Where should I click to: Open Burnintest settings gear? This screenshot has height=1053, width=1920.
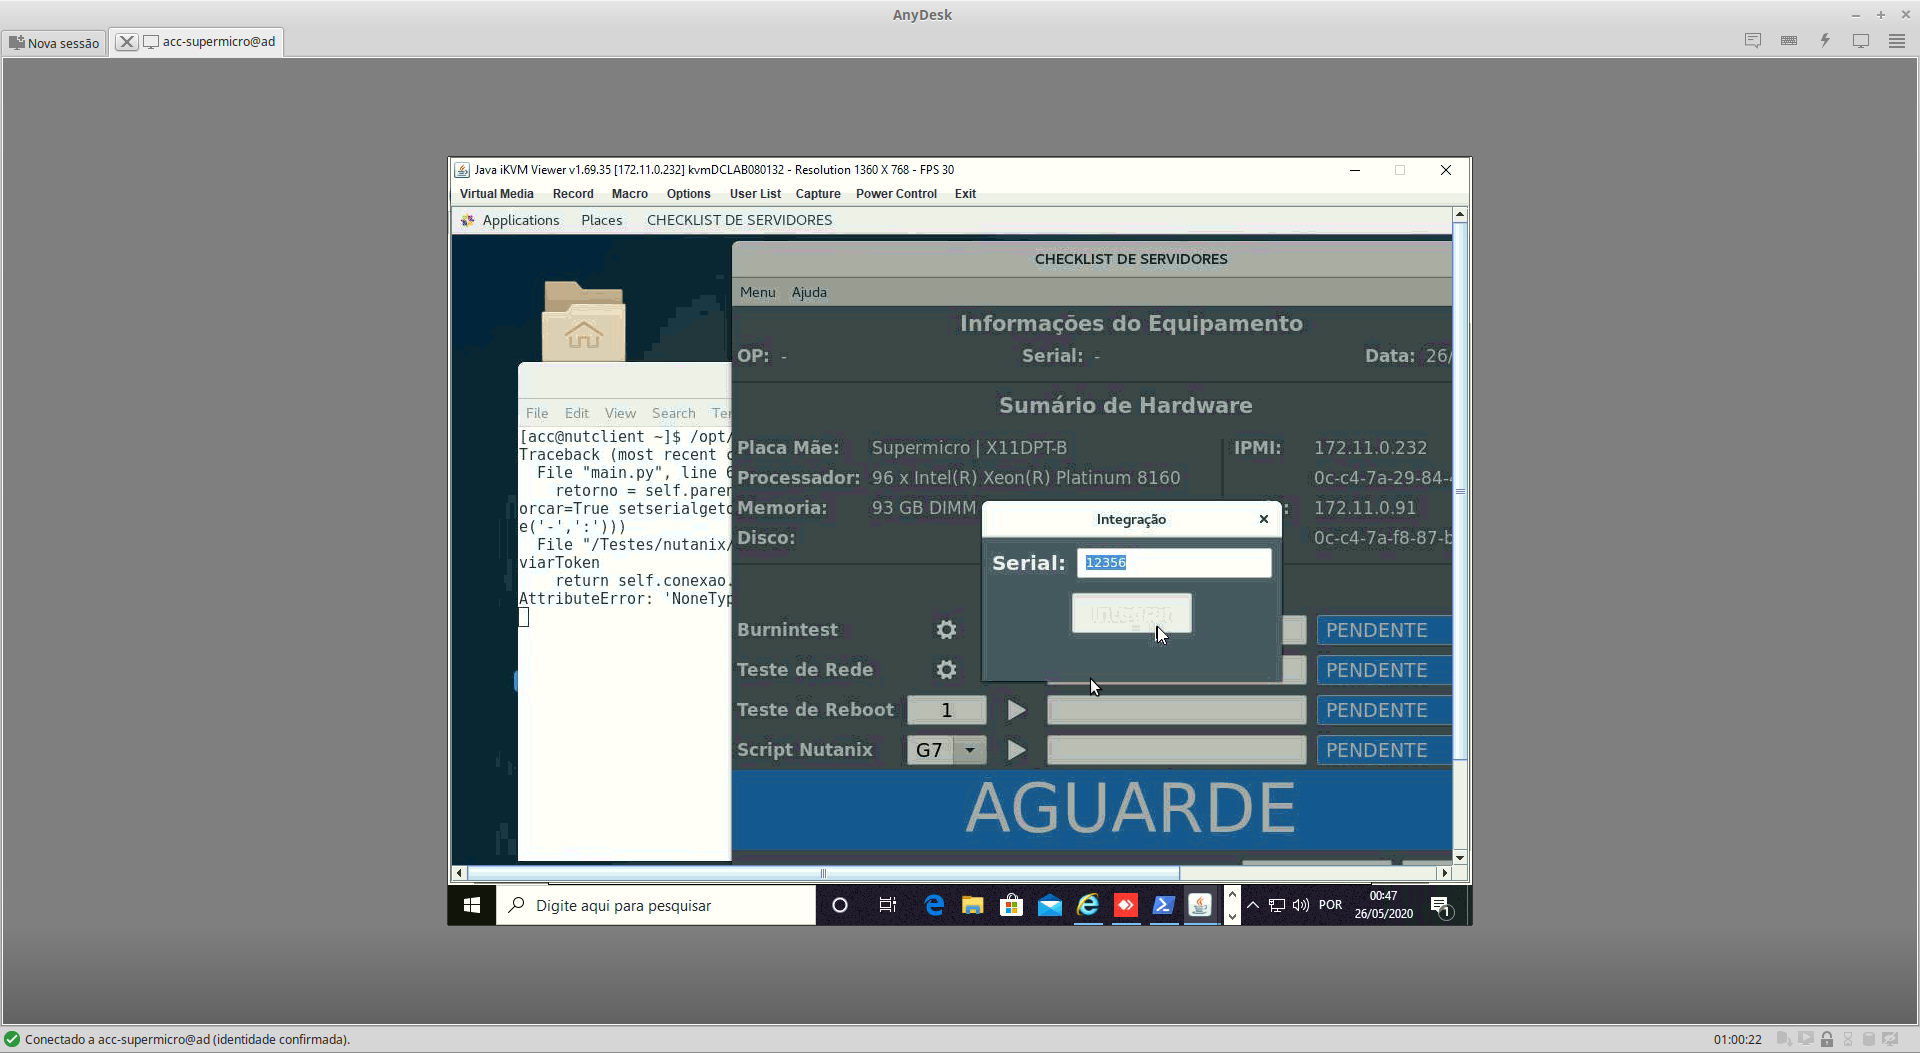[x=946, y=630]
